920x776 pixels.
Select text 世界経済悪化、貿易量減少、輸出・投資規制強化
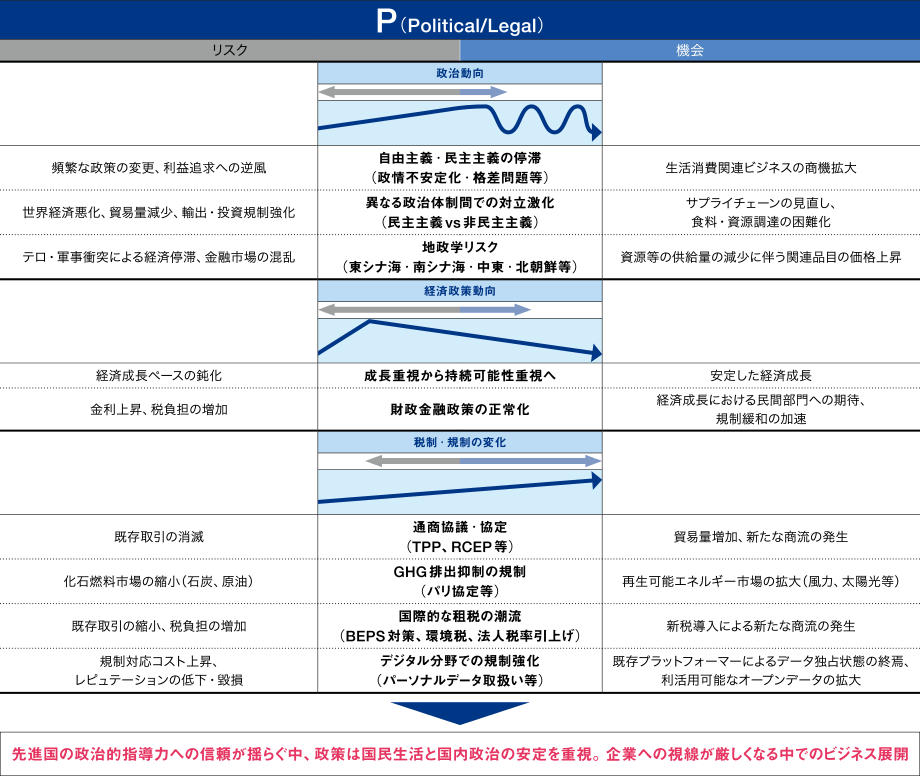coord(159,213)
